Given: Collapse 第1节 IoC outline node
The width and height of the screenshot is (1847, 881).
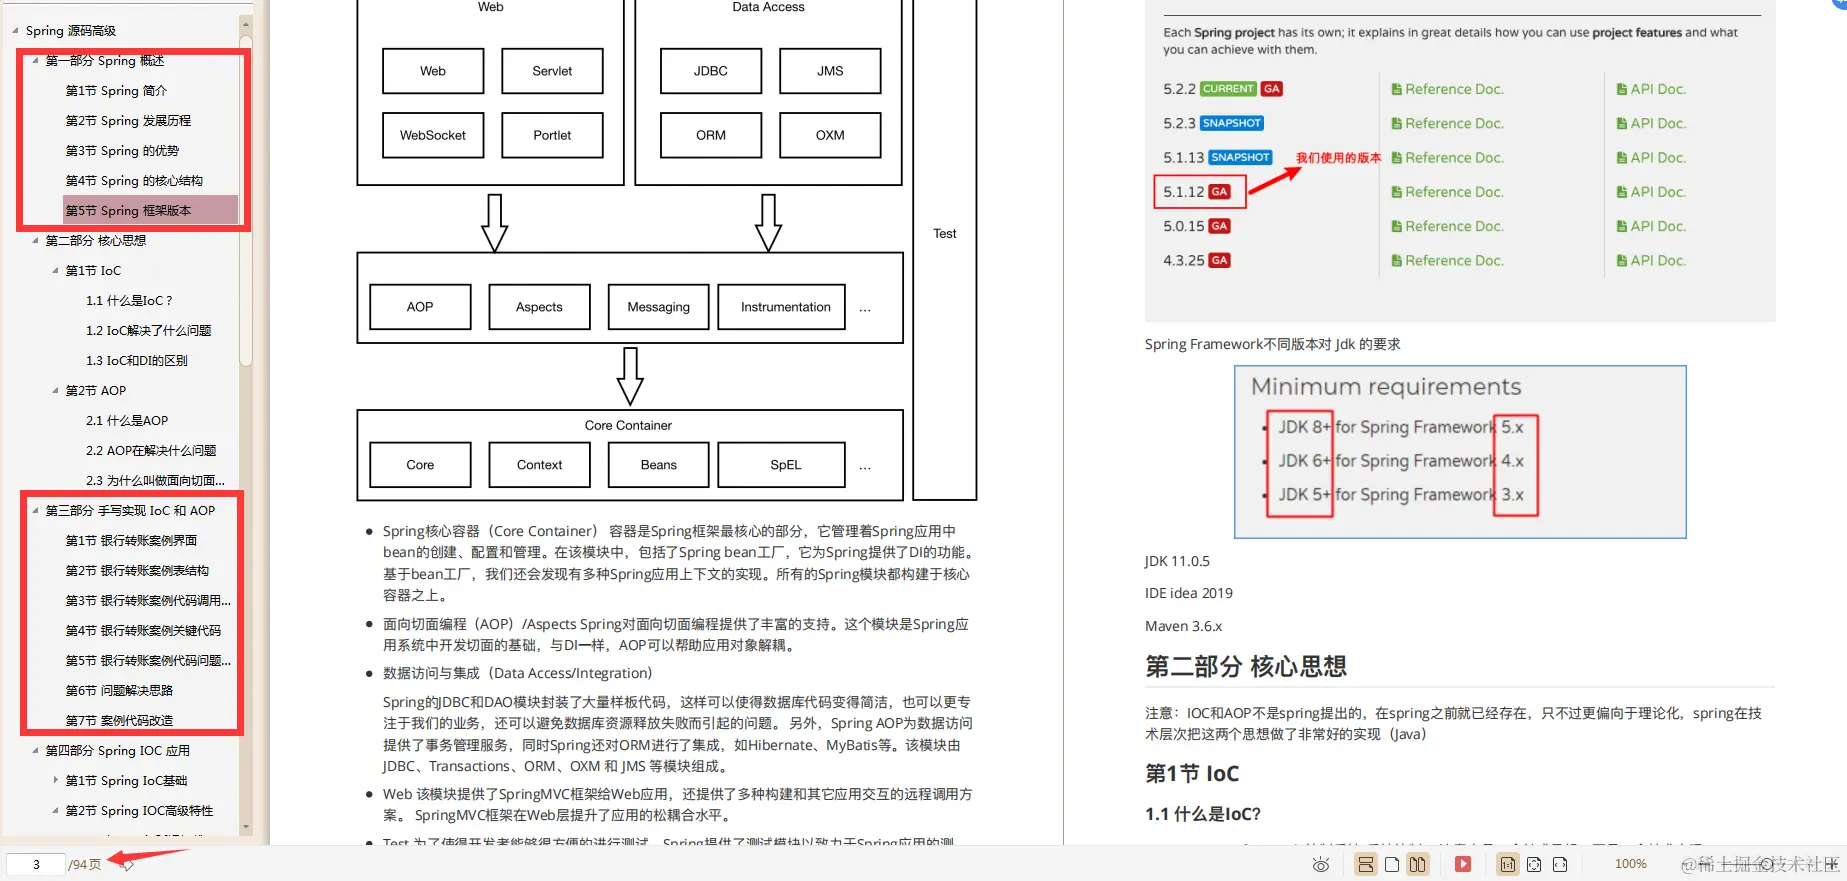Looking at the screenshot, I should pos(55,271).
